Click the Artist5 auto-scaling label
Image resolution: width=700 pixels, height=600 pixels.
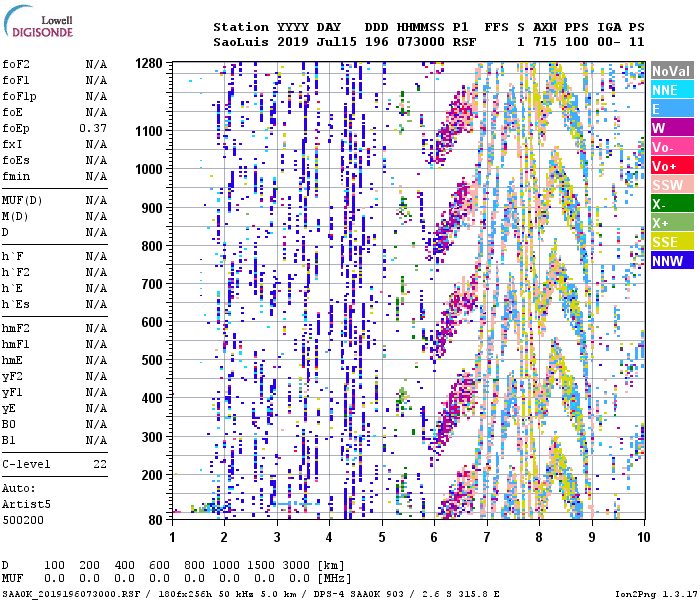click(26, 504)
